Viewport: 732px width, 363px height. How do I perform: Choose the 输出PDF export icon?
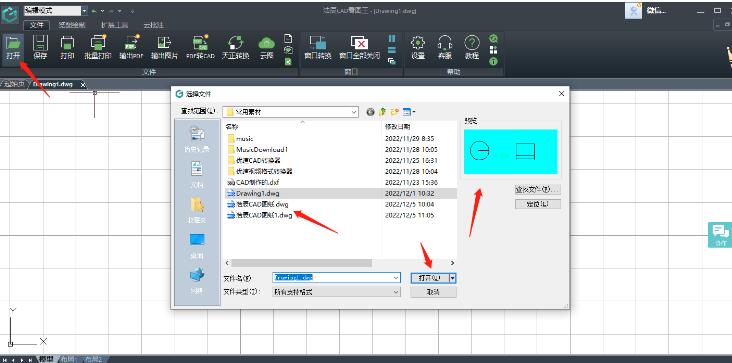pos(131,47)
